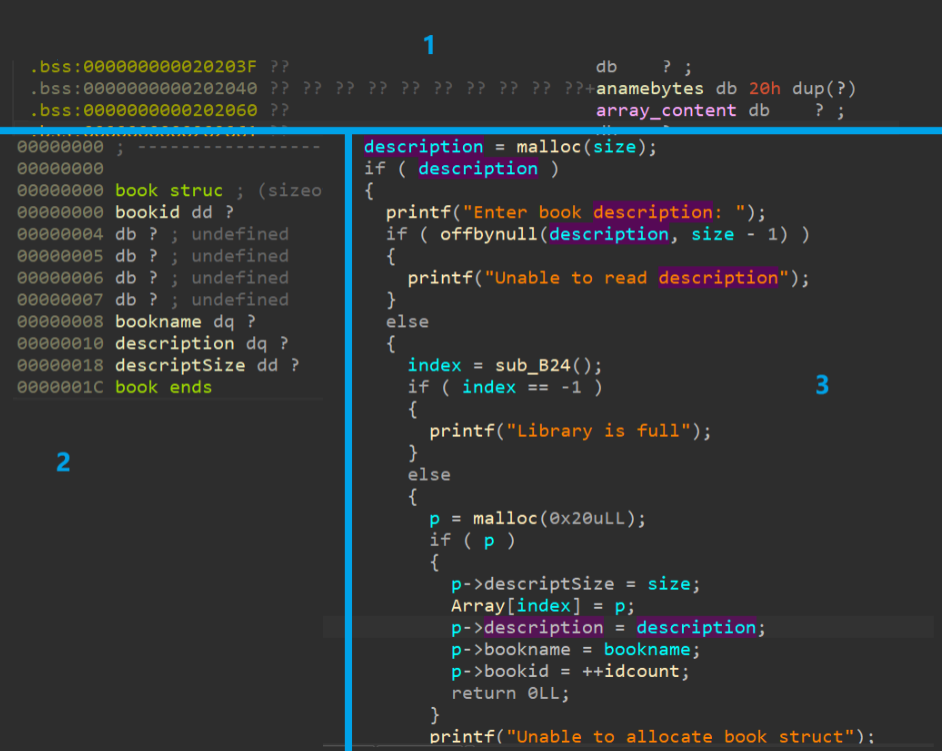
Task: Select the 'description dq ?' struct field
Action: [x=202, y=344]
